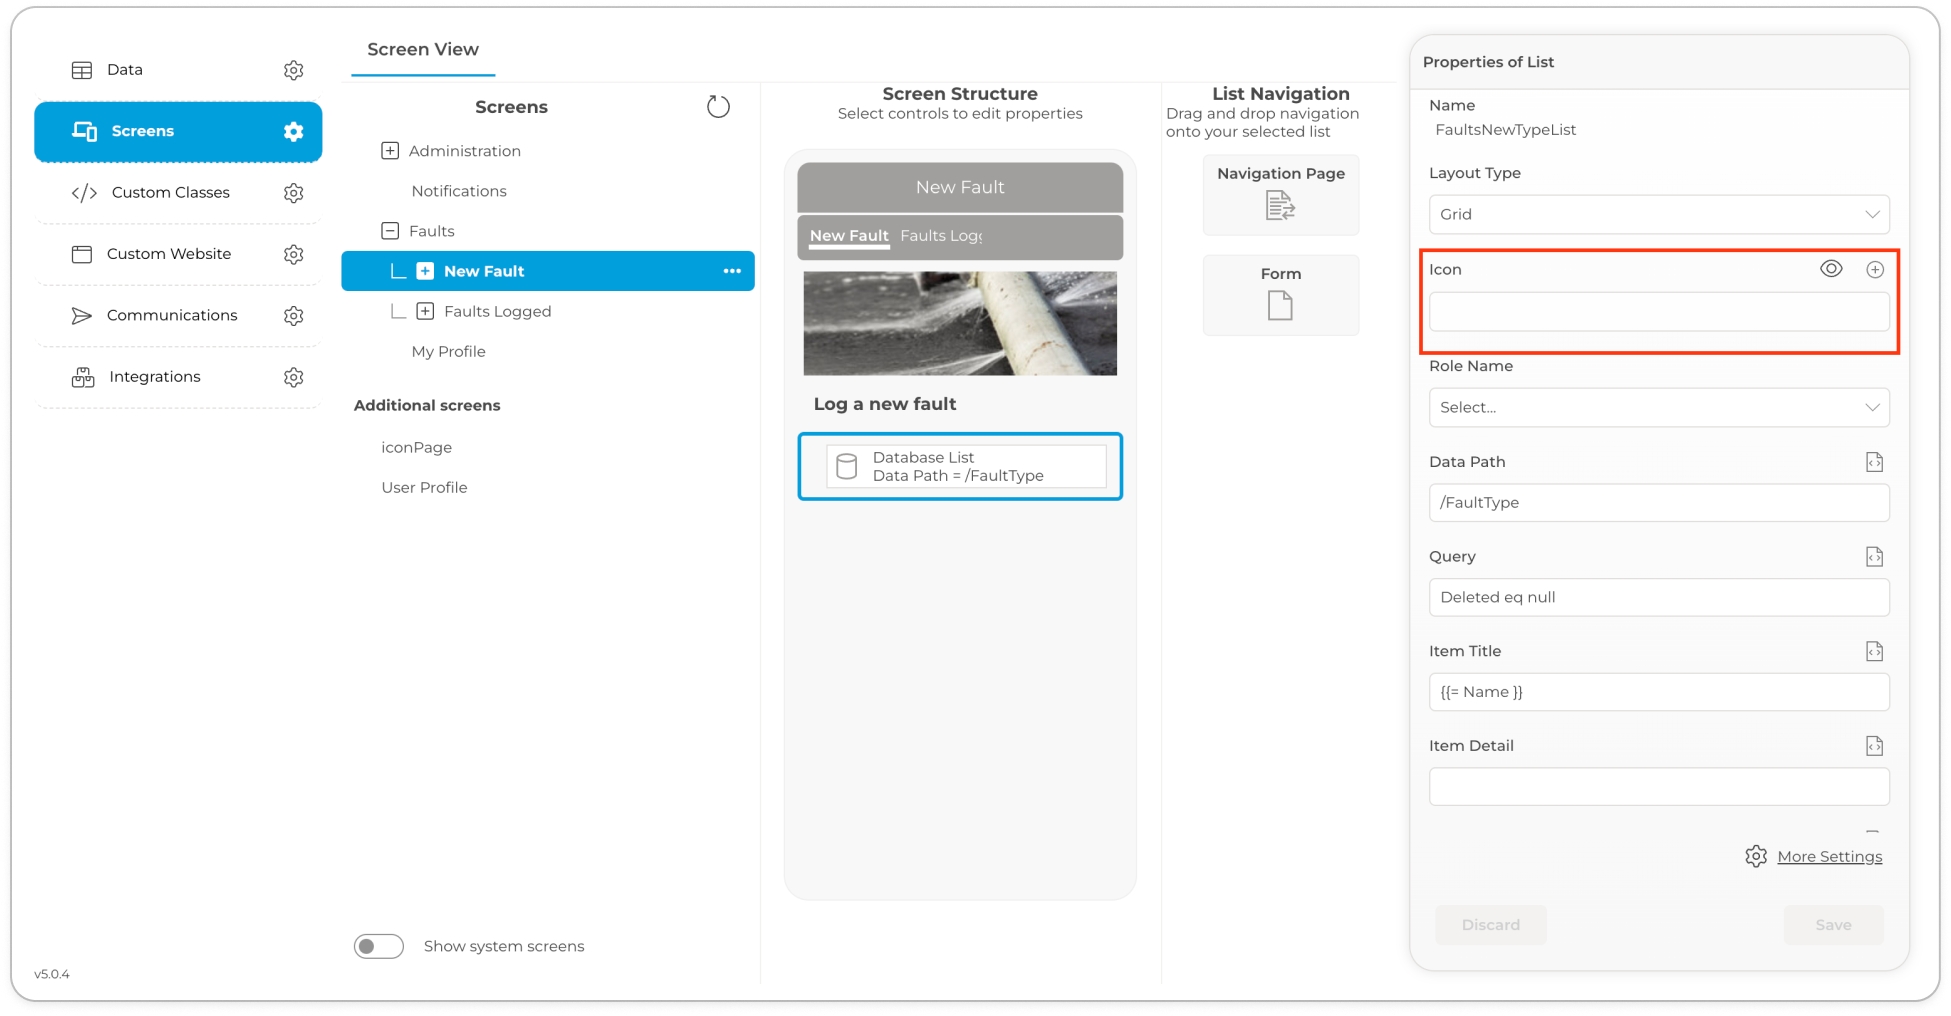
Task: Expand the Administration tree node
Action: (x=390, y=151)
